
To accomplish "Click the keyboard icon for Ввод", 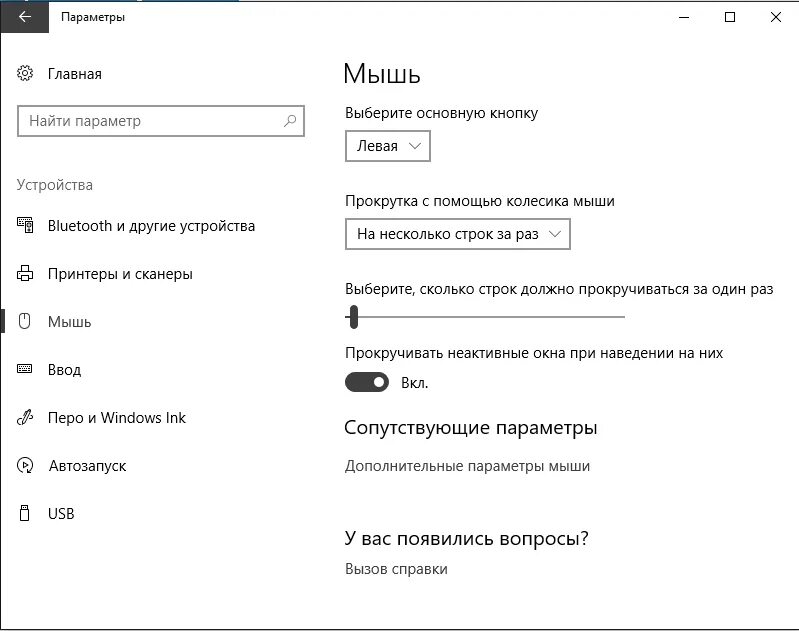I will tap(24, 369).
